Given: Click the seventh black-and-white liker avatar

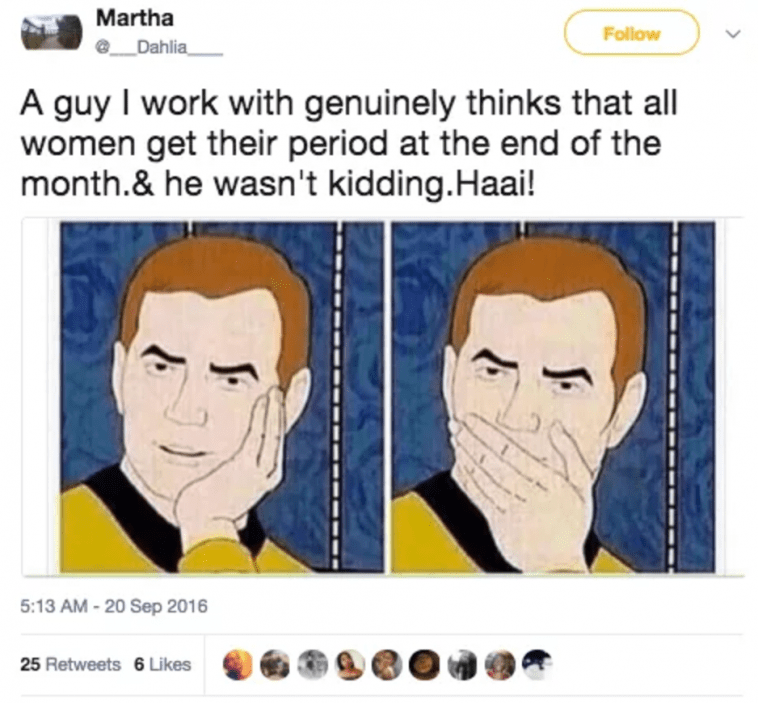Looking at the screenshot, I should (462, 664).
